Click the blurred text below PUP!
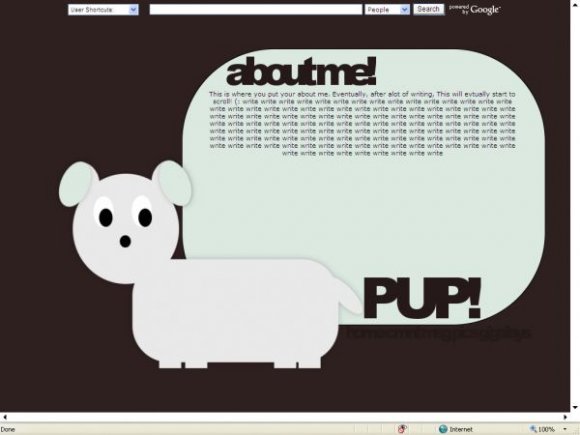Screen dimensions: 580x435 pyautogui.click(x=439, y=333)
